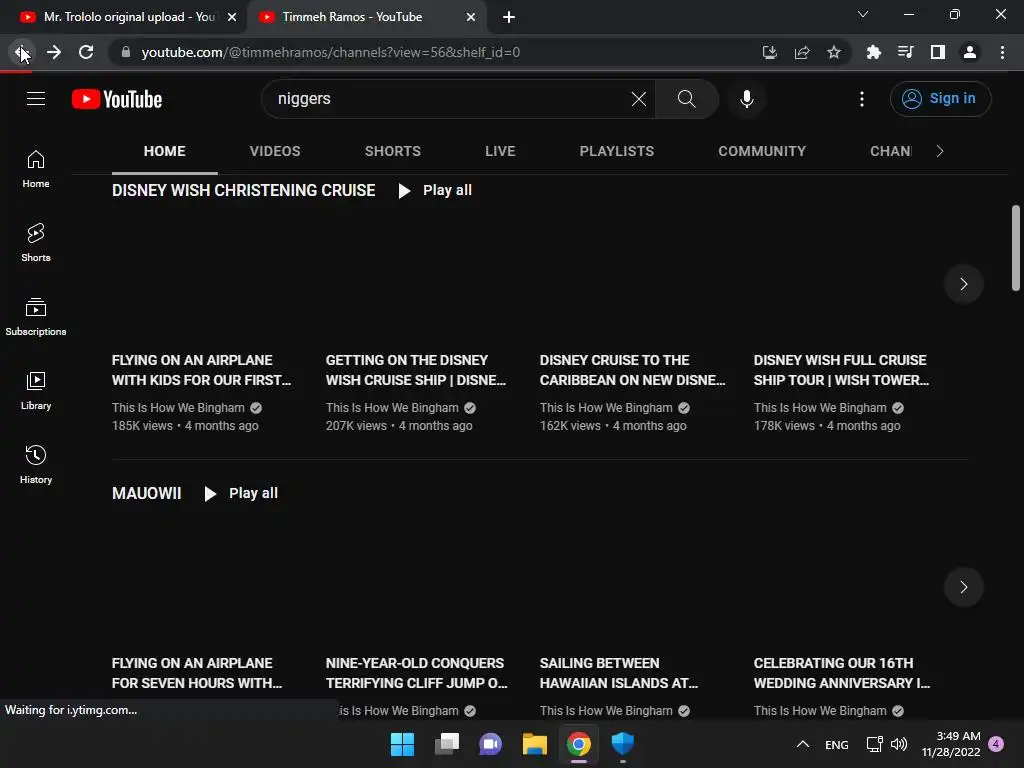Select the HOME channel tab
This screenshot has width=1024, height=768.
tap(165, 152)
